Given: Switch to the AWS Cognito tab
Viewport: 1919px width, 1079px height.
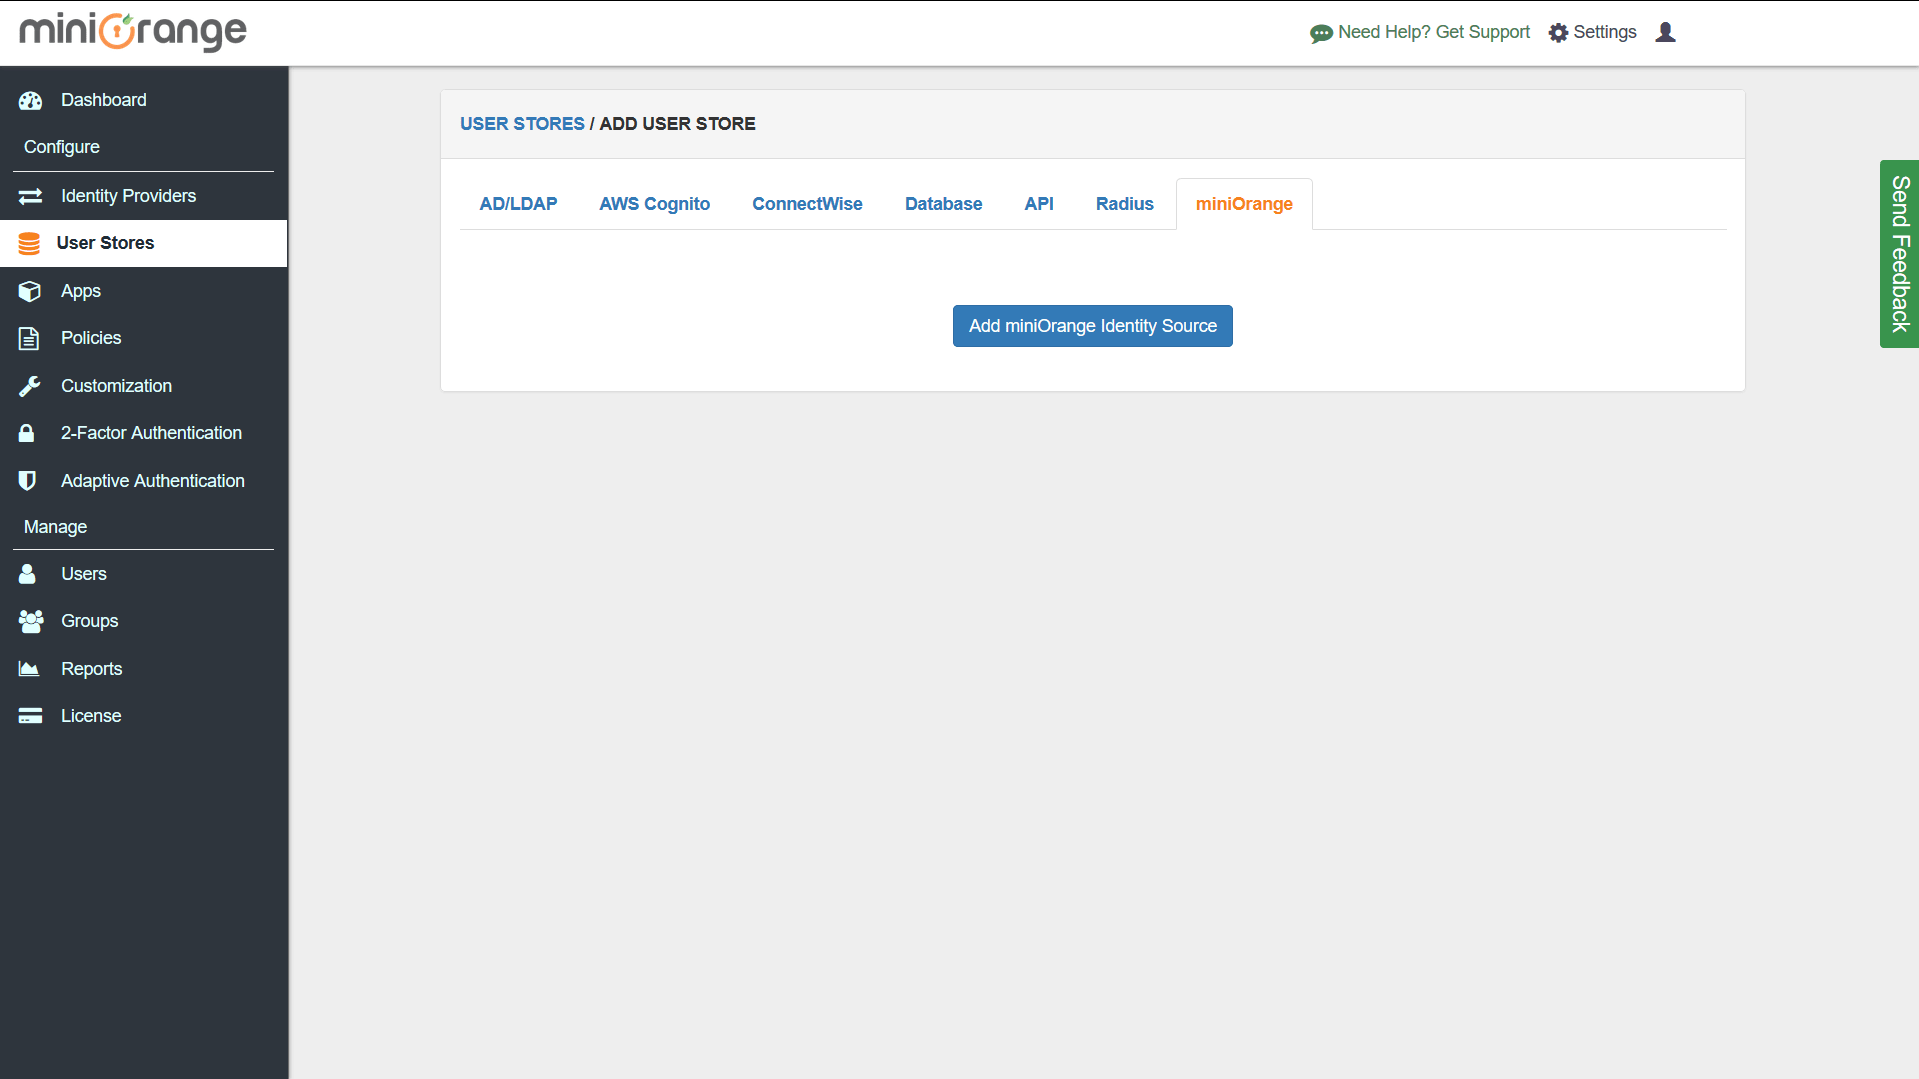Looking at the screenshot, I should [x=654, y=204].
